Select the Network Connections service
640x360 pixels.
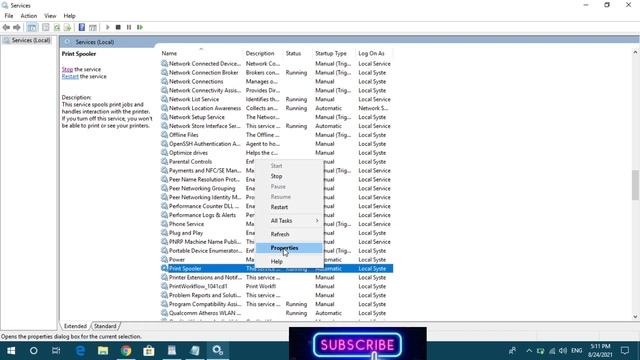[x=276, y=82]
